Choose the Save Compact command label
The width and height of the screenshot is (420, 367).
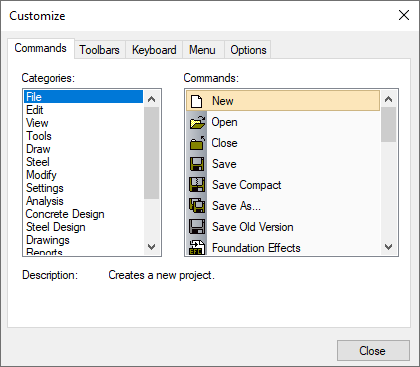[x=247, y=185]
